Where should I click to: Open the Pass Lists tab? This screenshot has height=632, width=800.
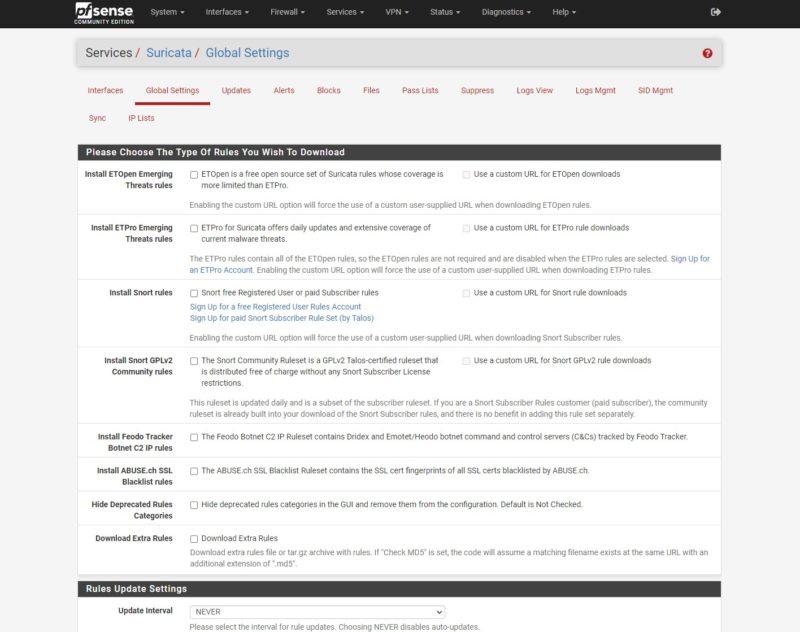click(420, 90)
